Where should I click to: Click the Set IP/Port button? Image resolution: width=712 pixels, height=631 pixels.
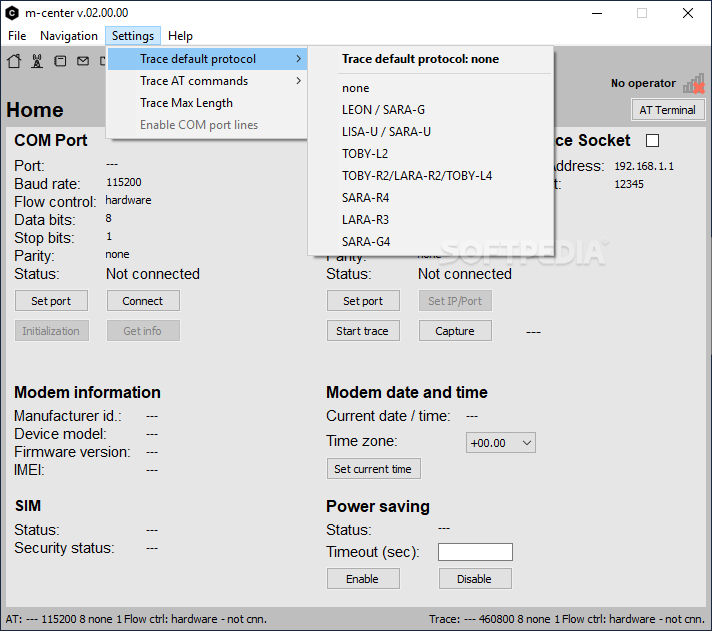[x=455, y=301]
